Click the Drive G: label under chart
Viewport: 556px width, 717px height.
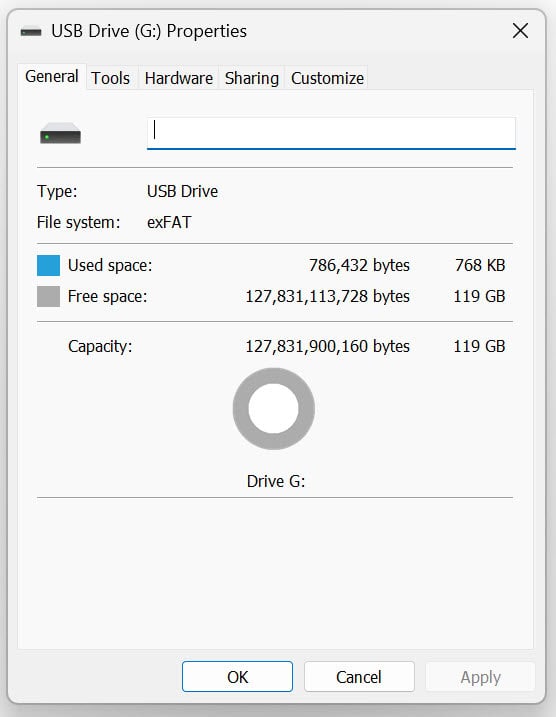click(276, 482)
